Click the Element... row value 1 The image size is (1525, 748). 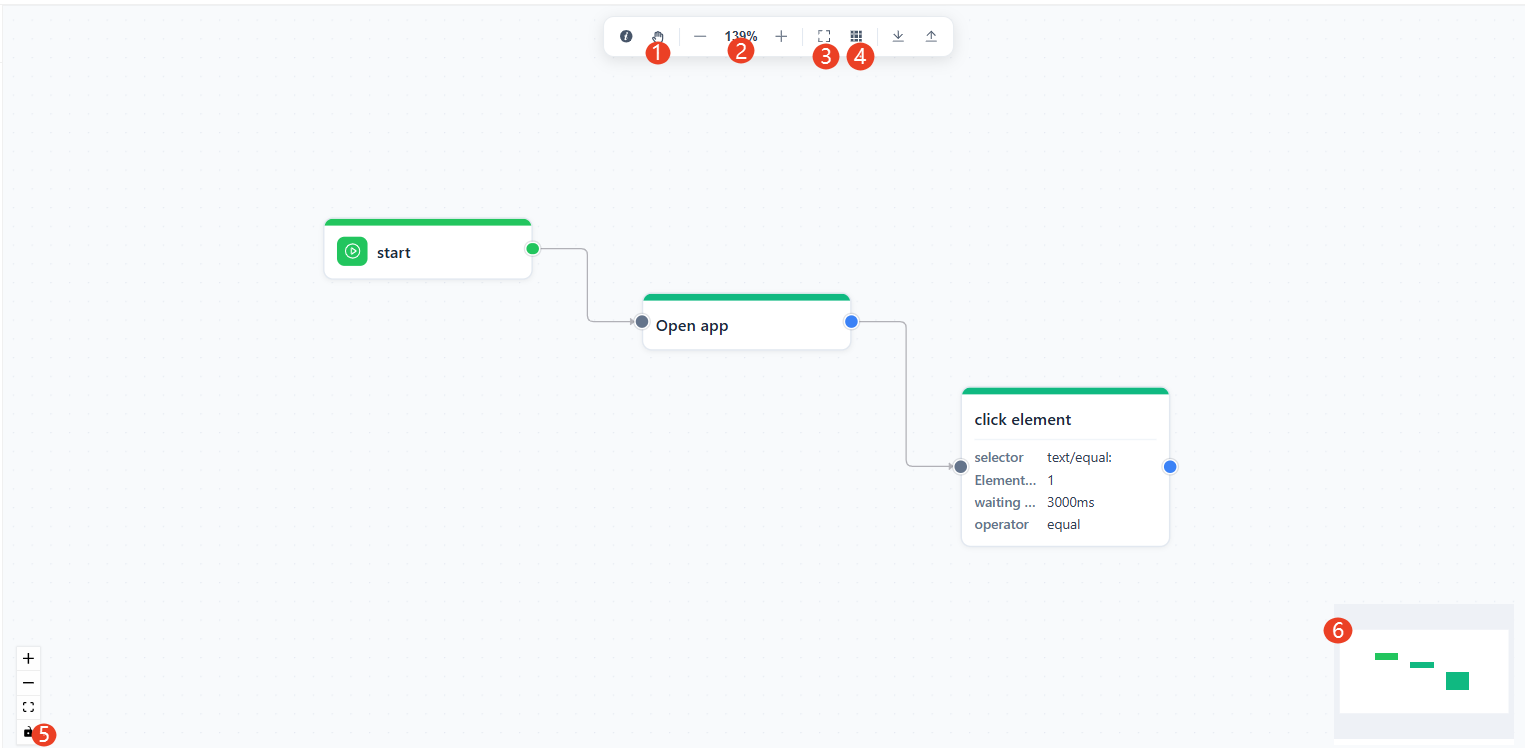1050,480
